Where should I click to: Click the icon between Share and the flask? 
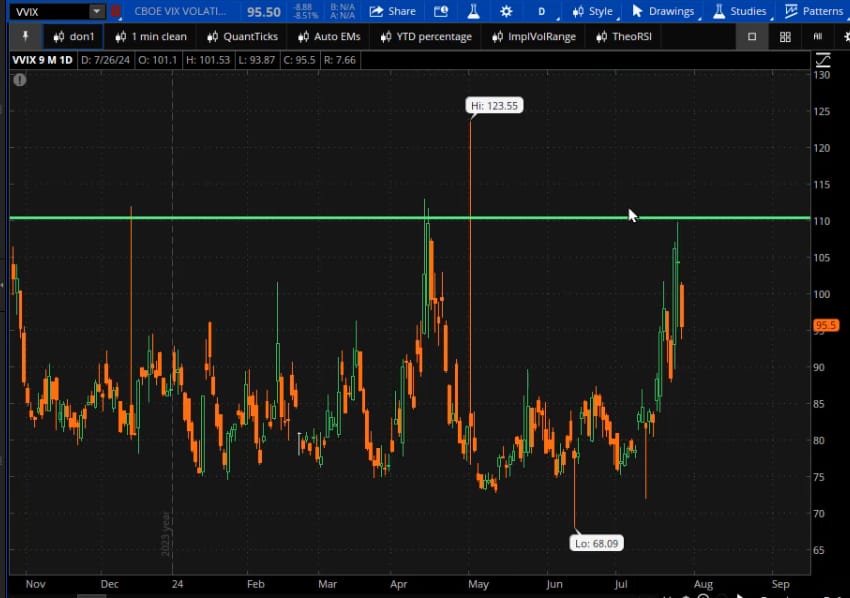point(441,11)
